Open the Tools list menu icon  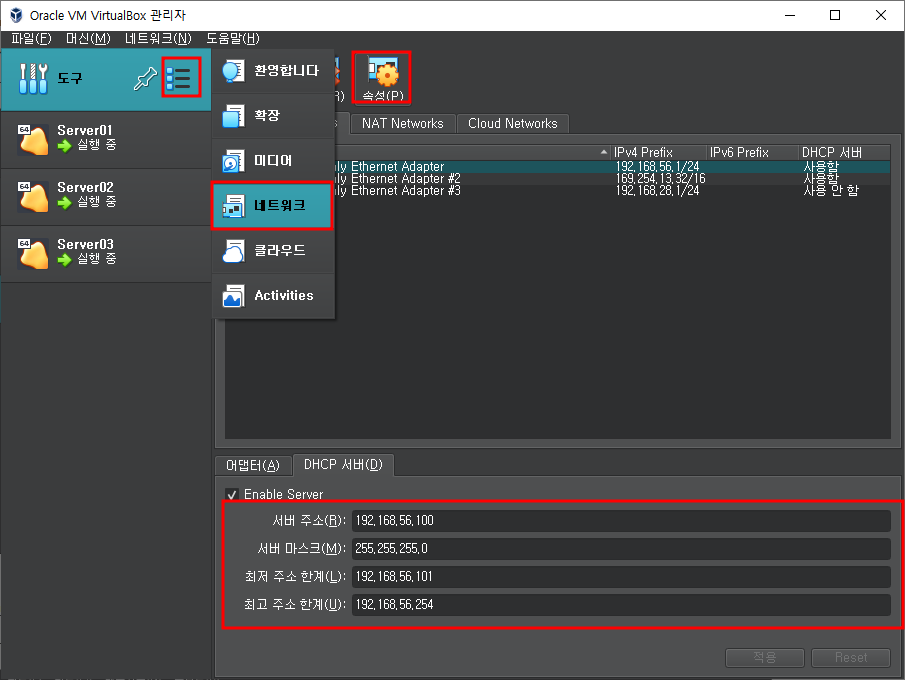click(x=178, y=78)
